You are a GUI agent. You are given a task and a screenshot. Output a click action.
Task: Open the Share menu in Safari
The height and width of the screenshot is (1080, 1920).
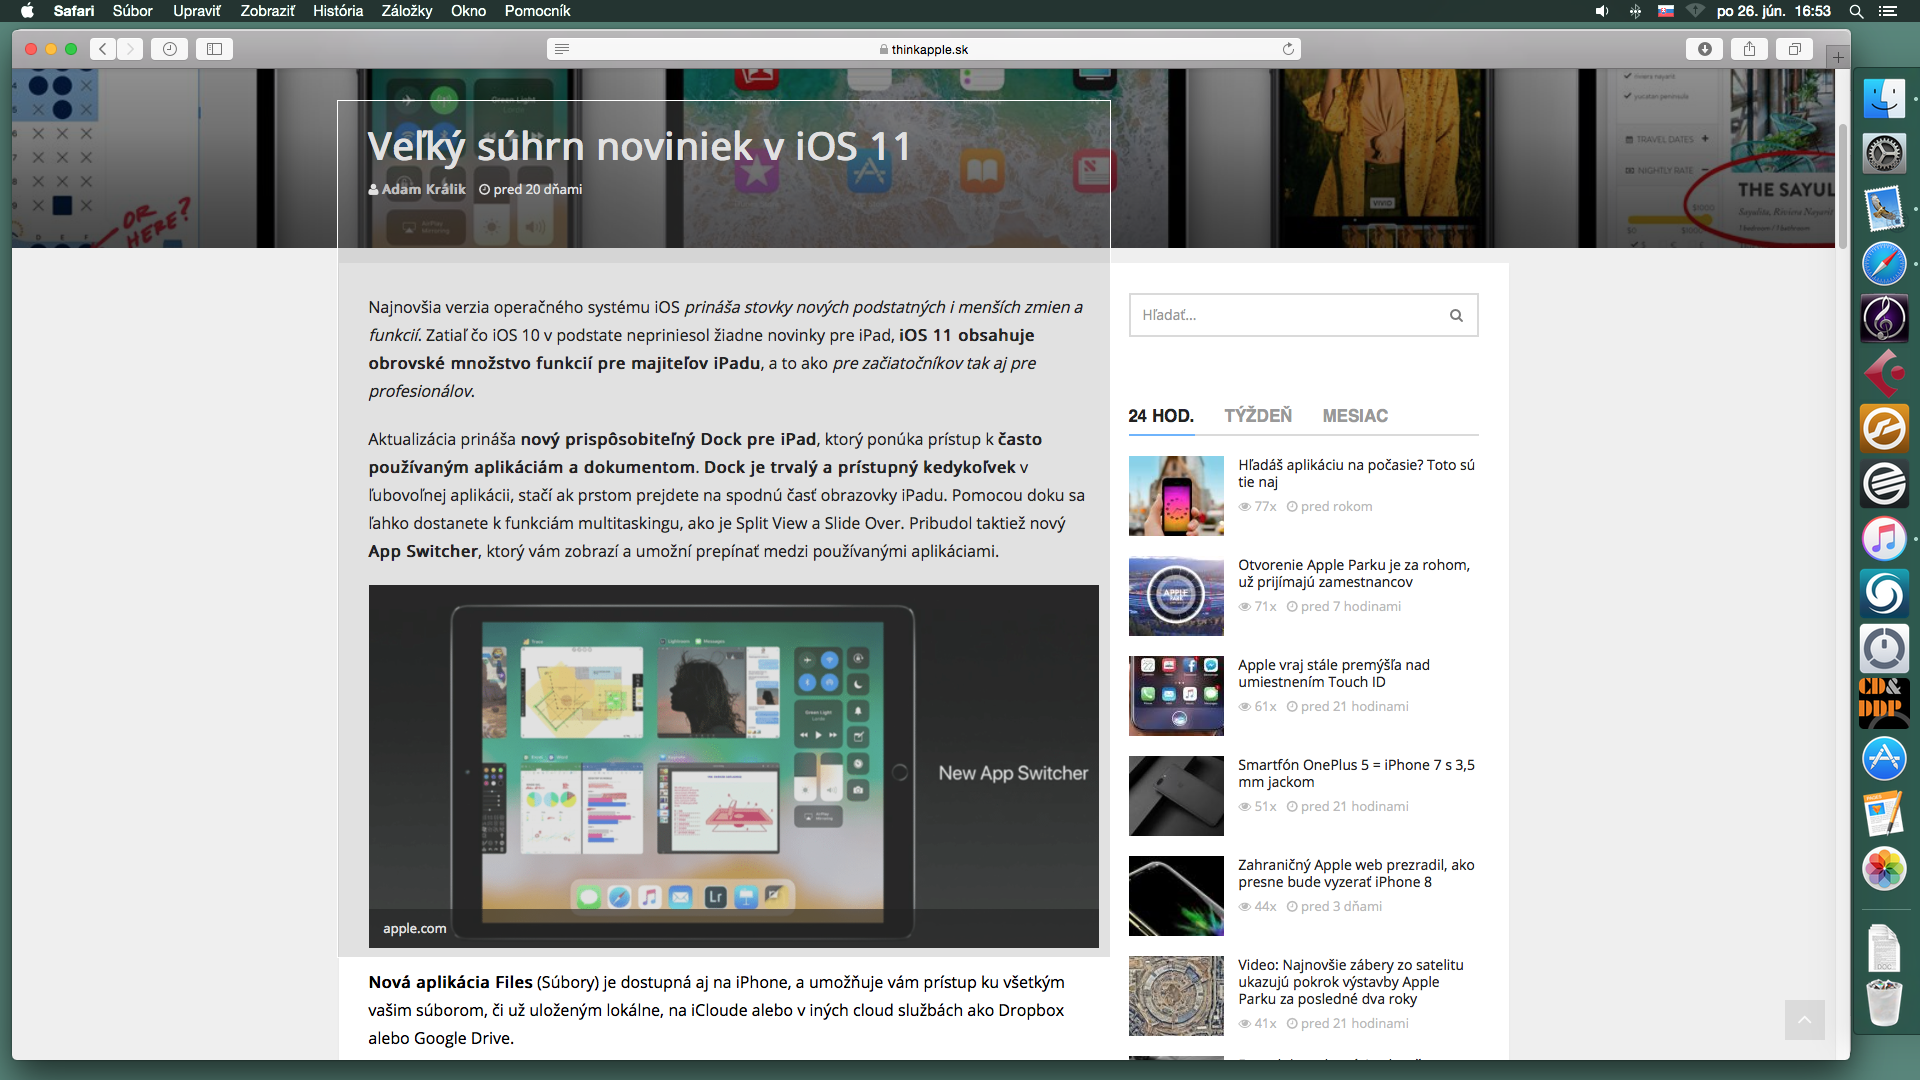click(x=1749, y=49)
